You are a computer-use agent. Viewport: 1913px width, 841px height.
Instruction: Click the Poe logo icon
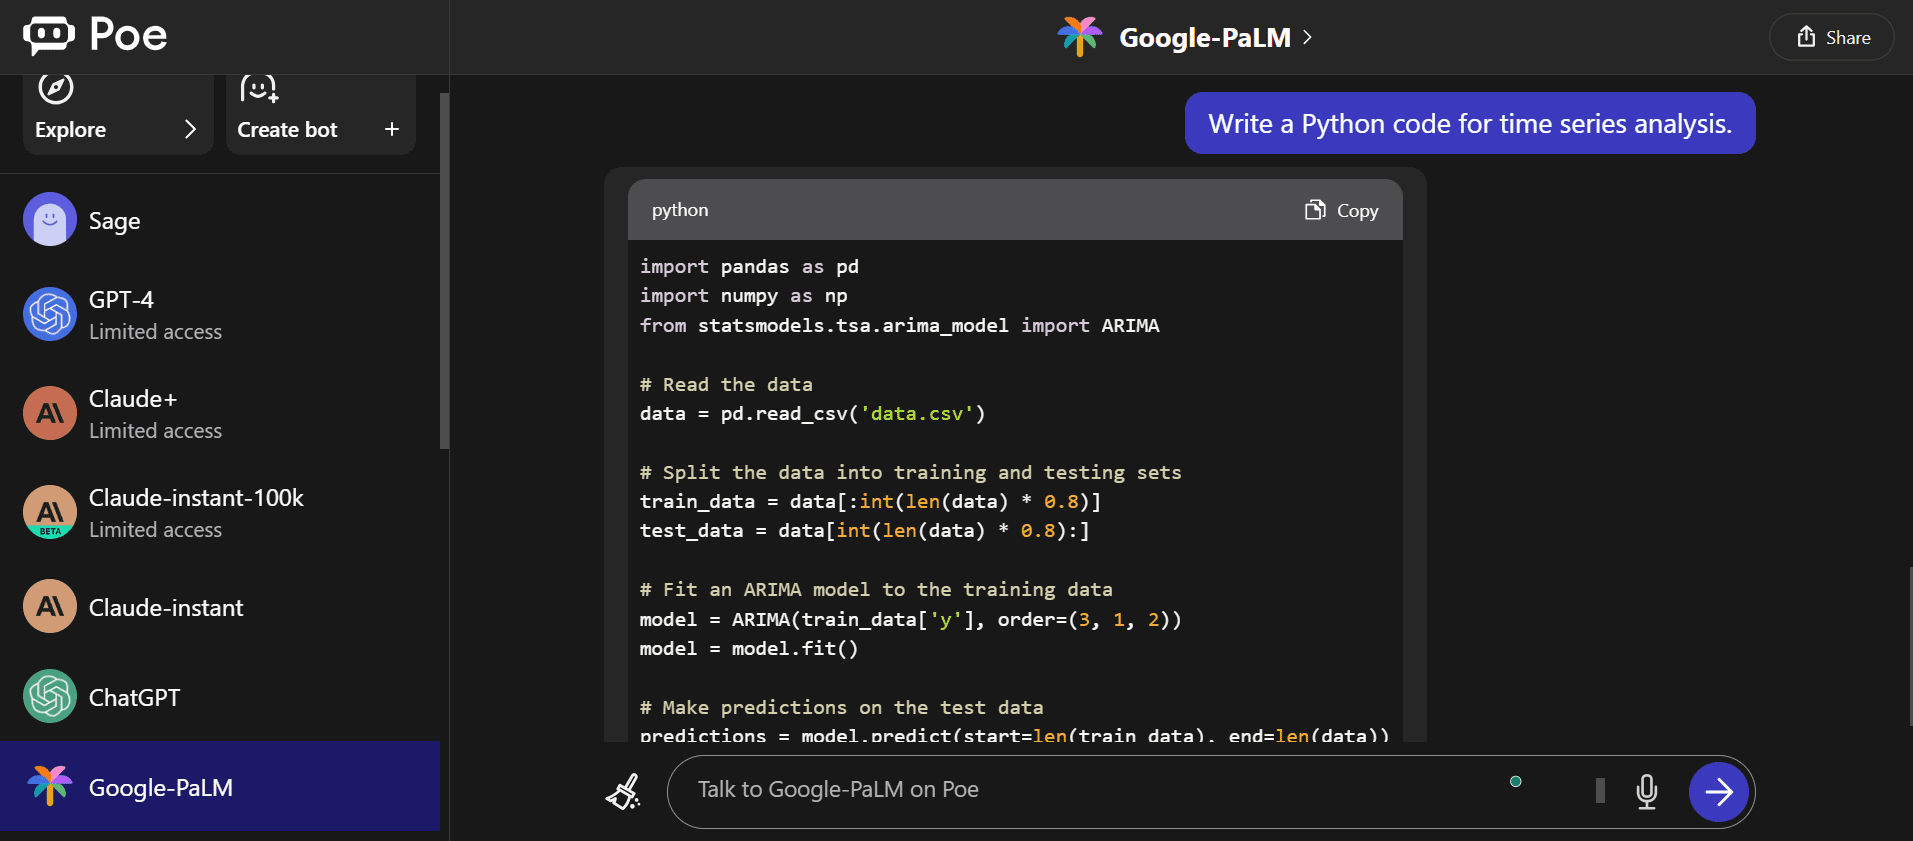point(49,35)
